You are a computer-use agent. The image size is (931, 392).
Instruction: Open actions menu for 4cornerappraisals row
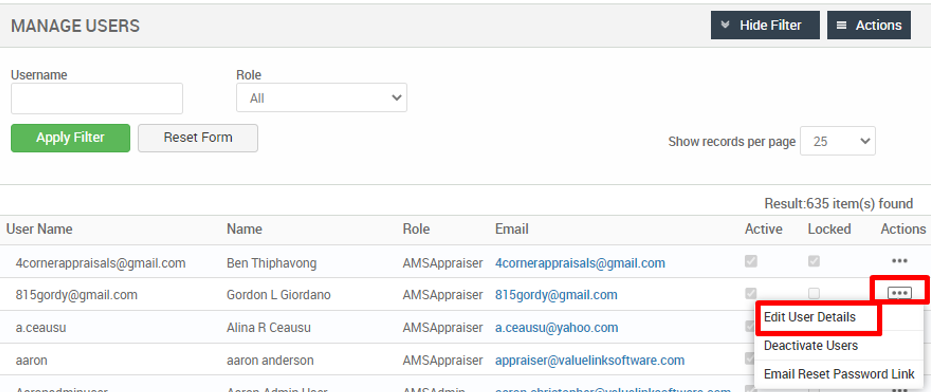(899, 261)
